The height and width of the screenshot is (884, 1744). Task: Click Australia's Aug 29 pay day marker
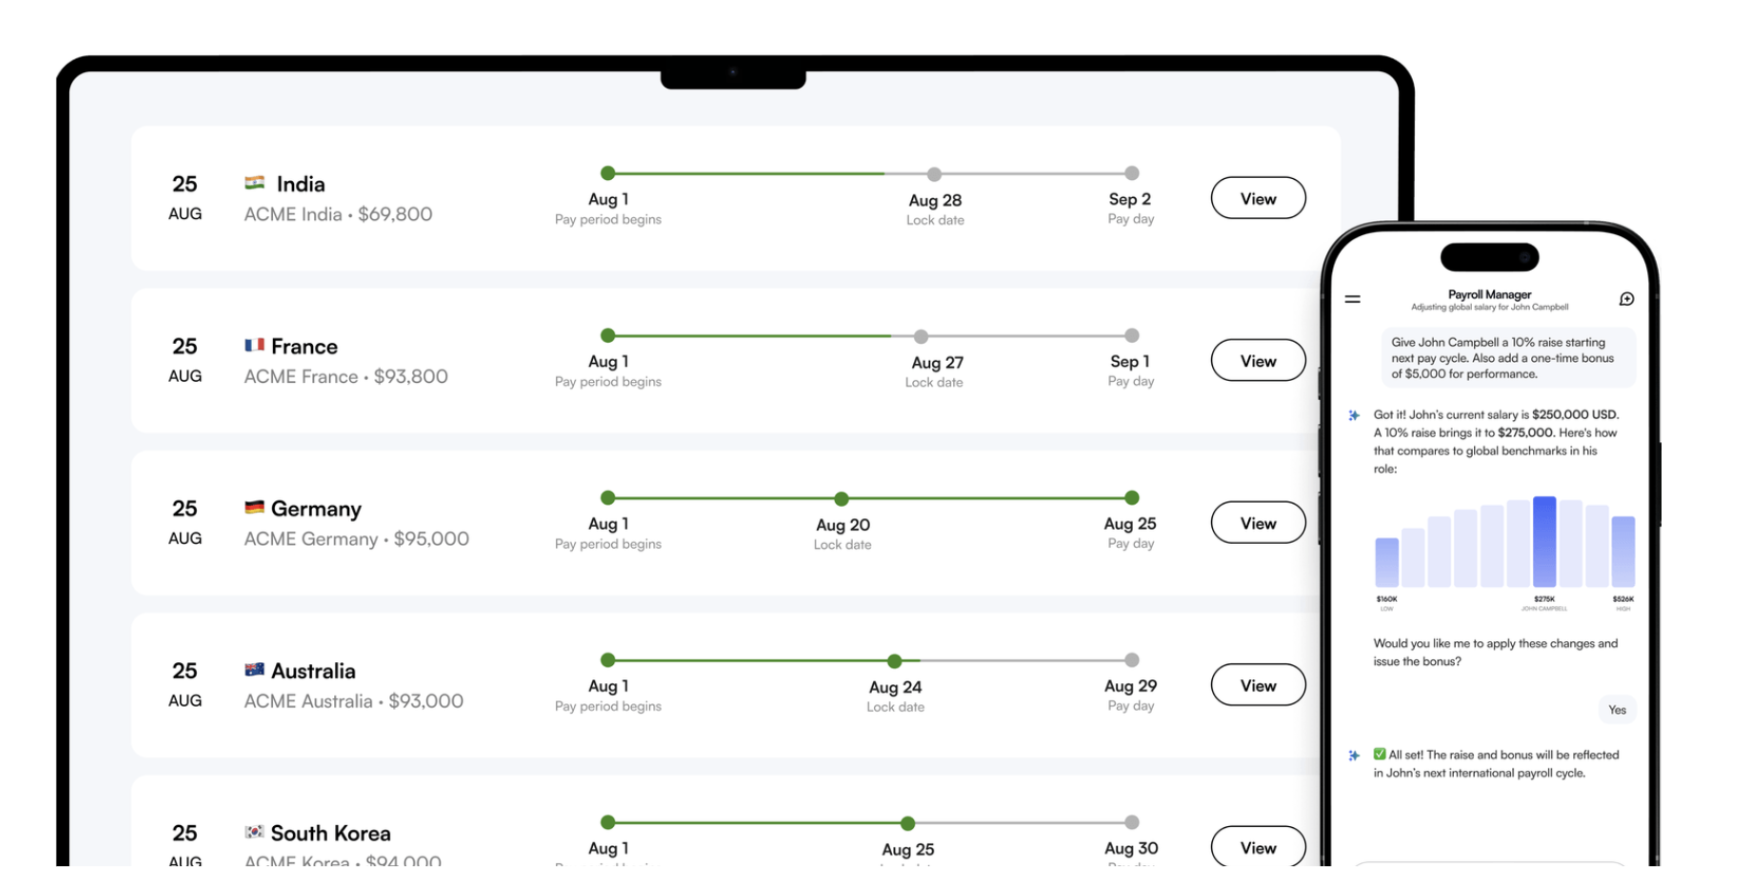pyautogui.click(x=1131, y=660)
